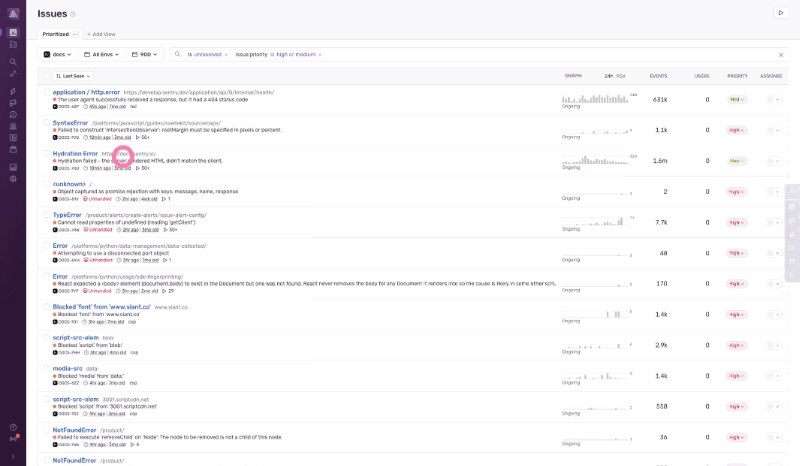Click the play icon button at top right
Image resolution: width=800 pixels, height=466 pixels.
point(781,13)
